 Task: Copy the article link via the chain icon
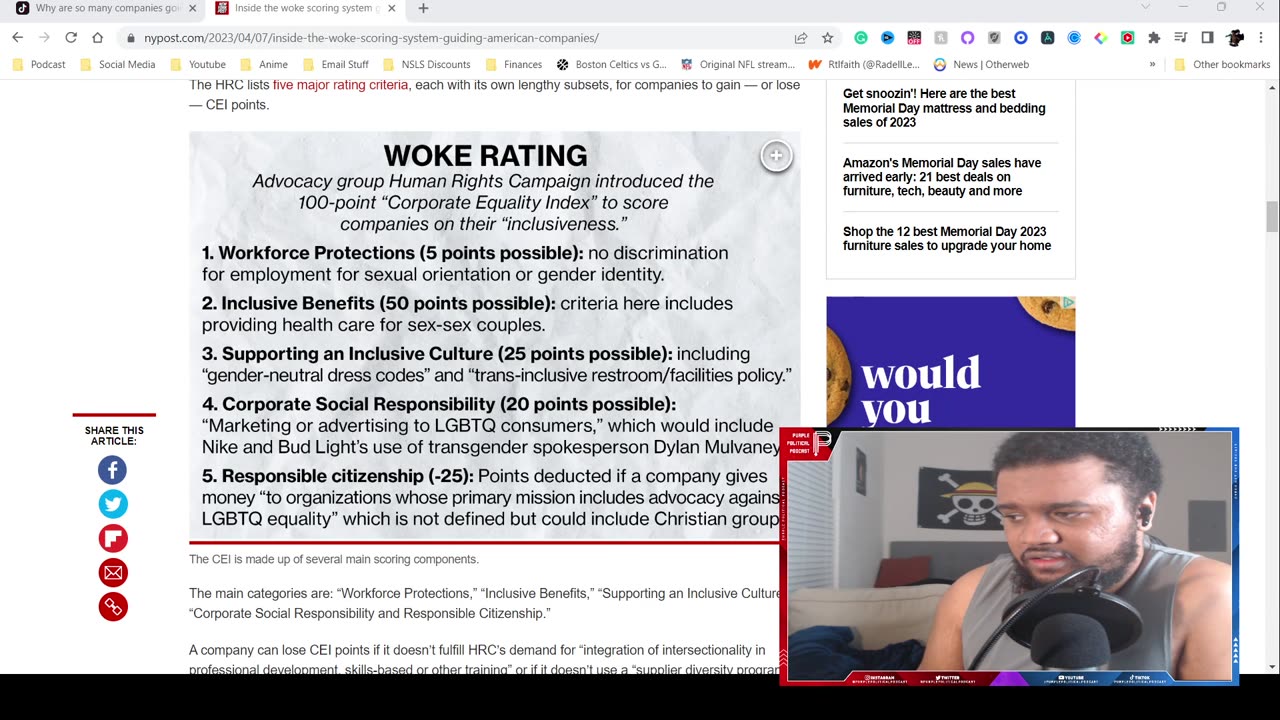113,606
